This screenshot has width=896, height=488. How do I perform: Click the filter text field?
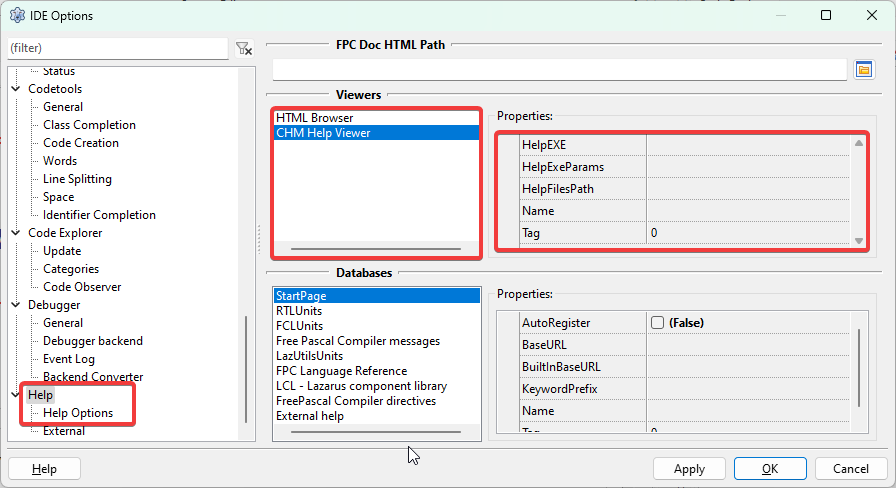117,48
